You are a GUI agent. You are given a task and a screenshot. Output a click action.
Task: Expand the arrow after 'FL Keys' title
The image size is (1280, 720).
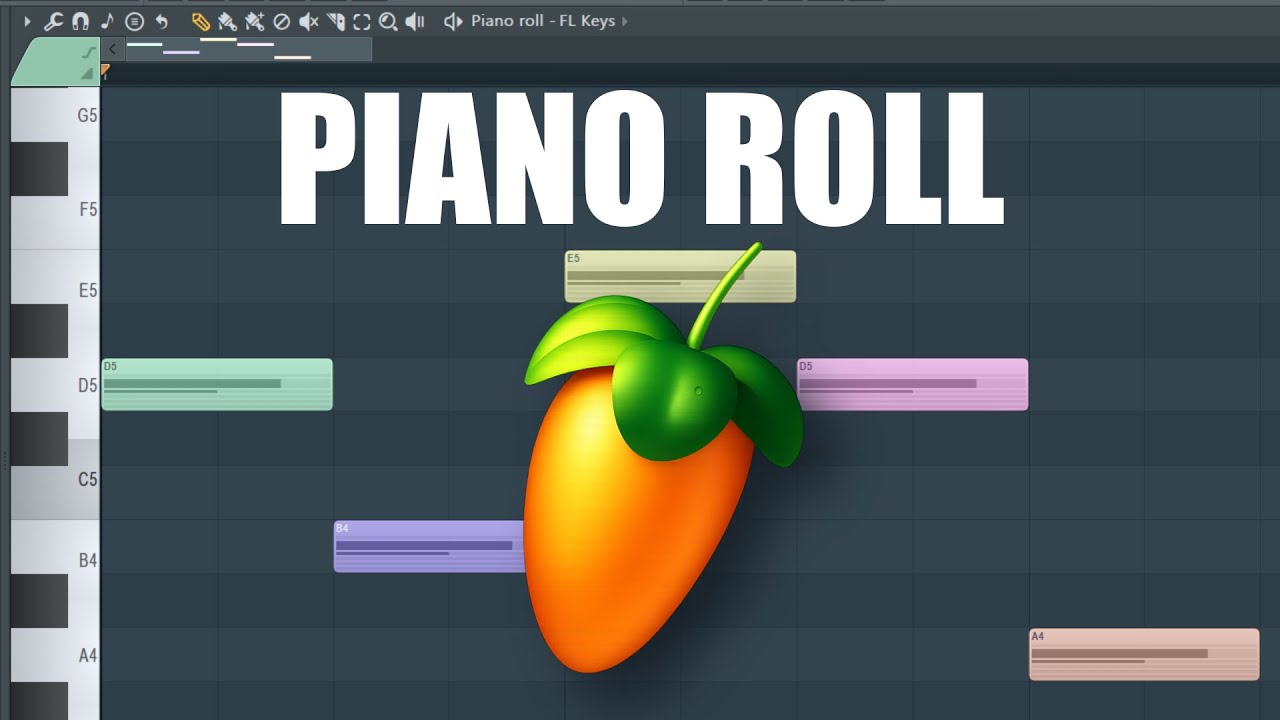click(625, 21)
